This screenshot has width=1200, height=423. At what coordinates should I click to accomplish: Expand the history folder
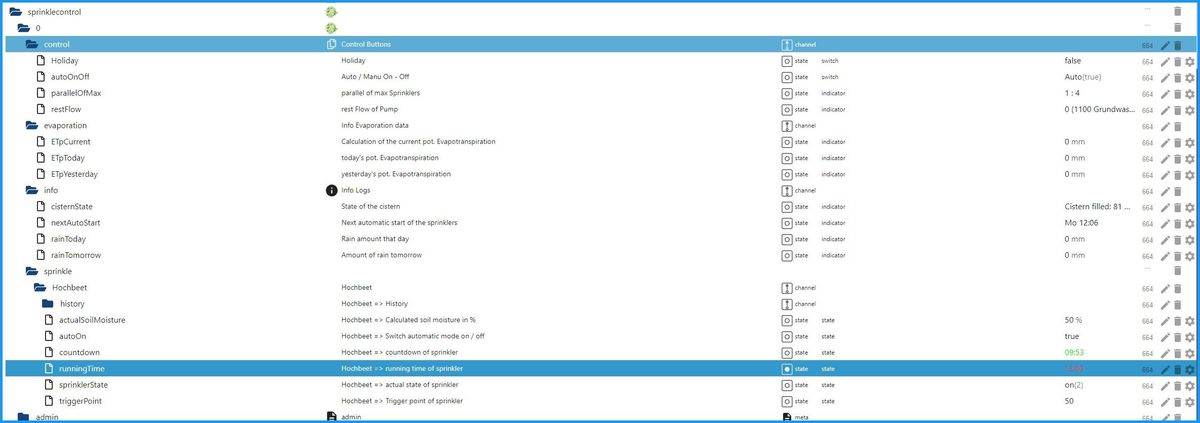[x=48, y=304]
